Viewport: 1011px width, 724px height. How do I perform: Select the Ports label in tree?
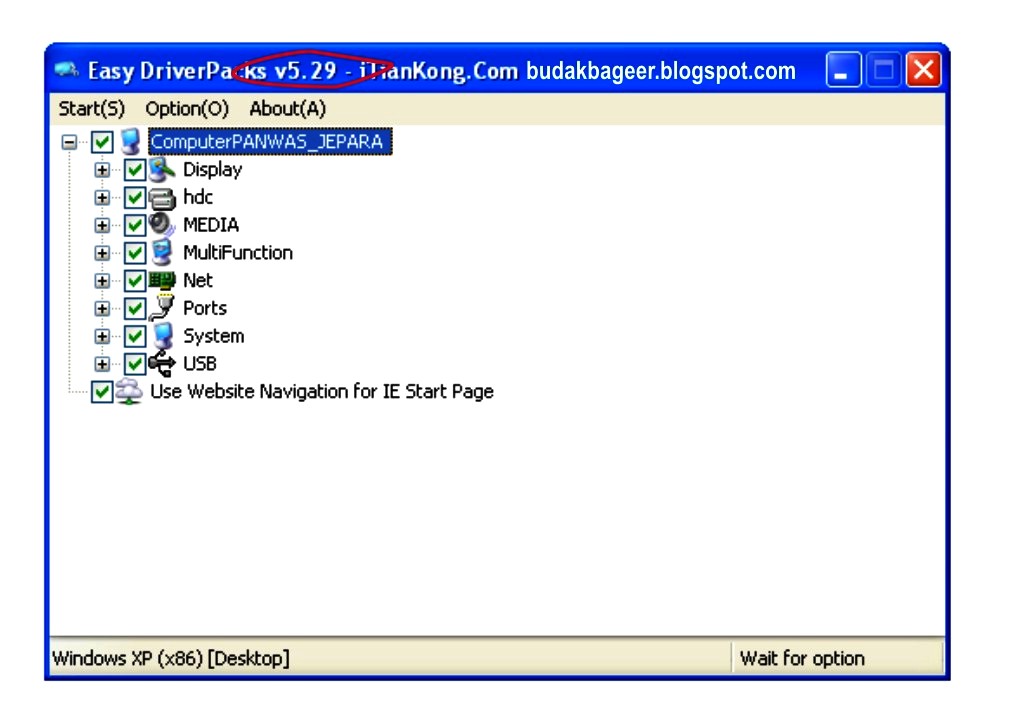tap(205, 308)
